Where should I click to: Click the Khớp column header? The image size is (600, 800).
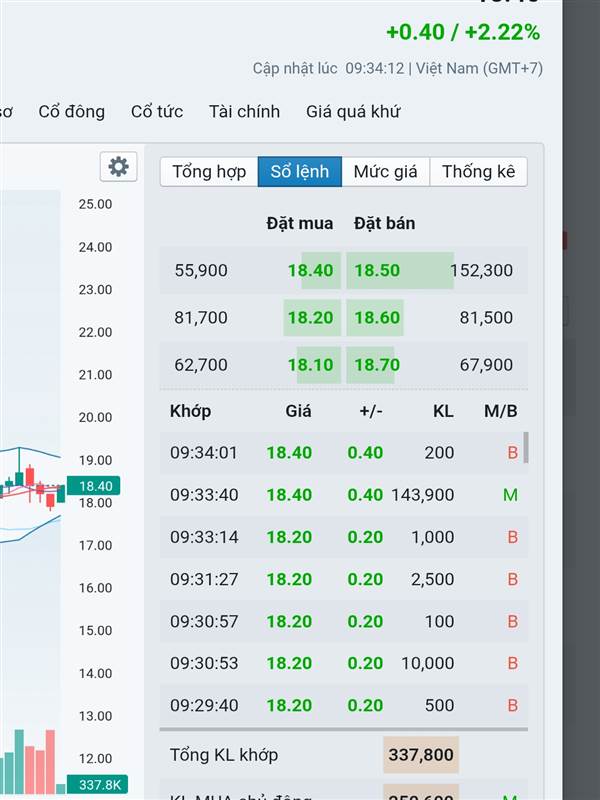click(190, 411)
